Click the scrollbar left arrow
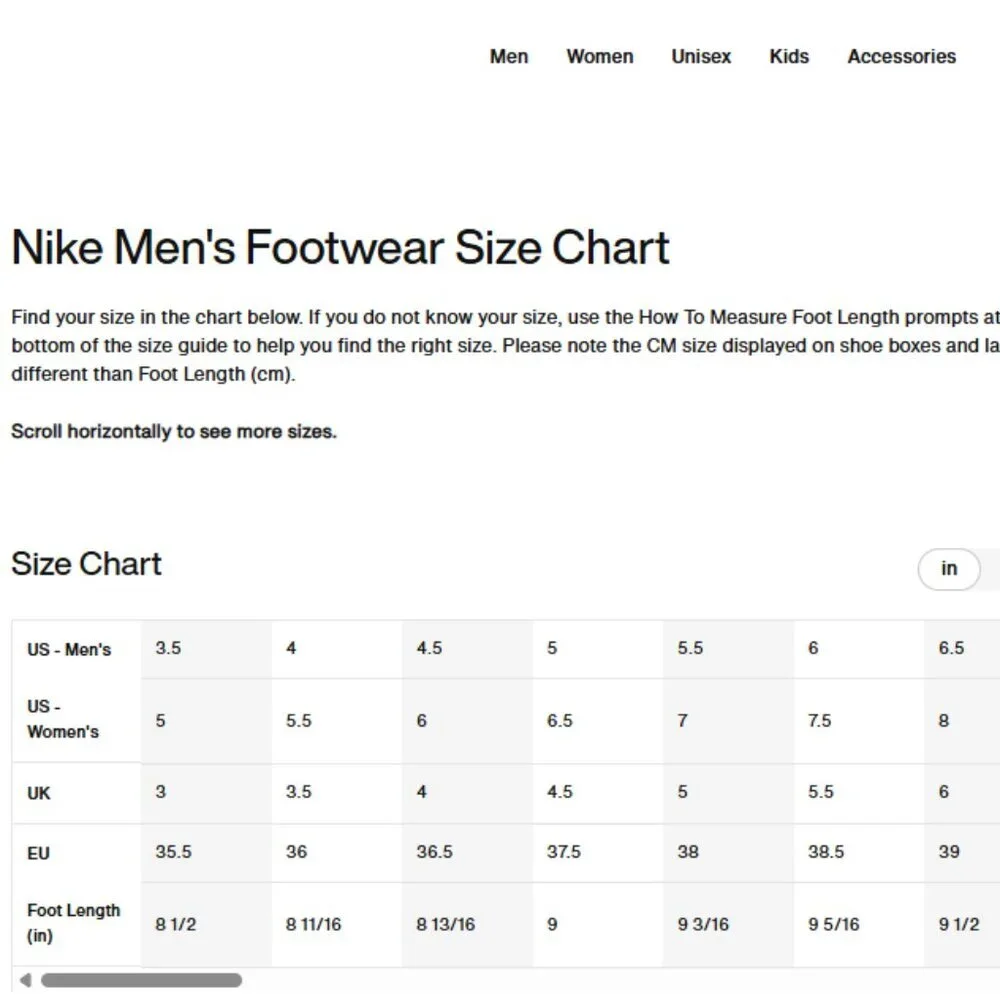 pyautogui.click(x=25, y=980)
